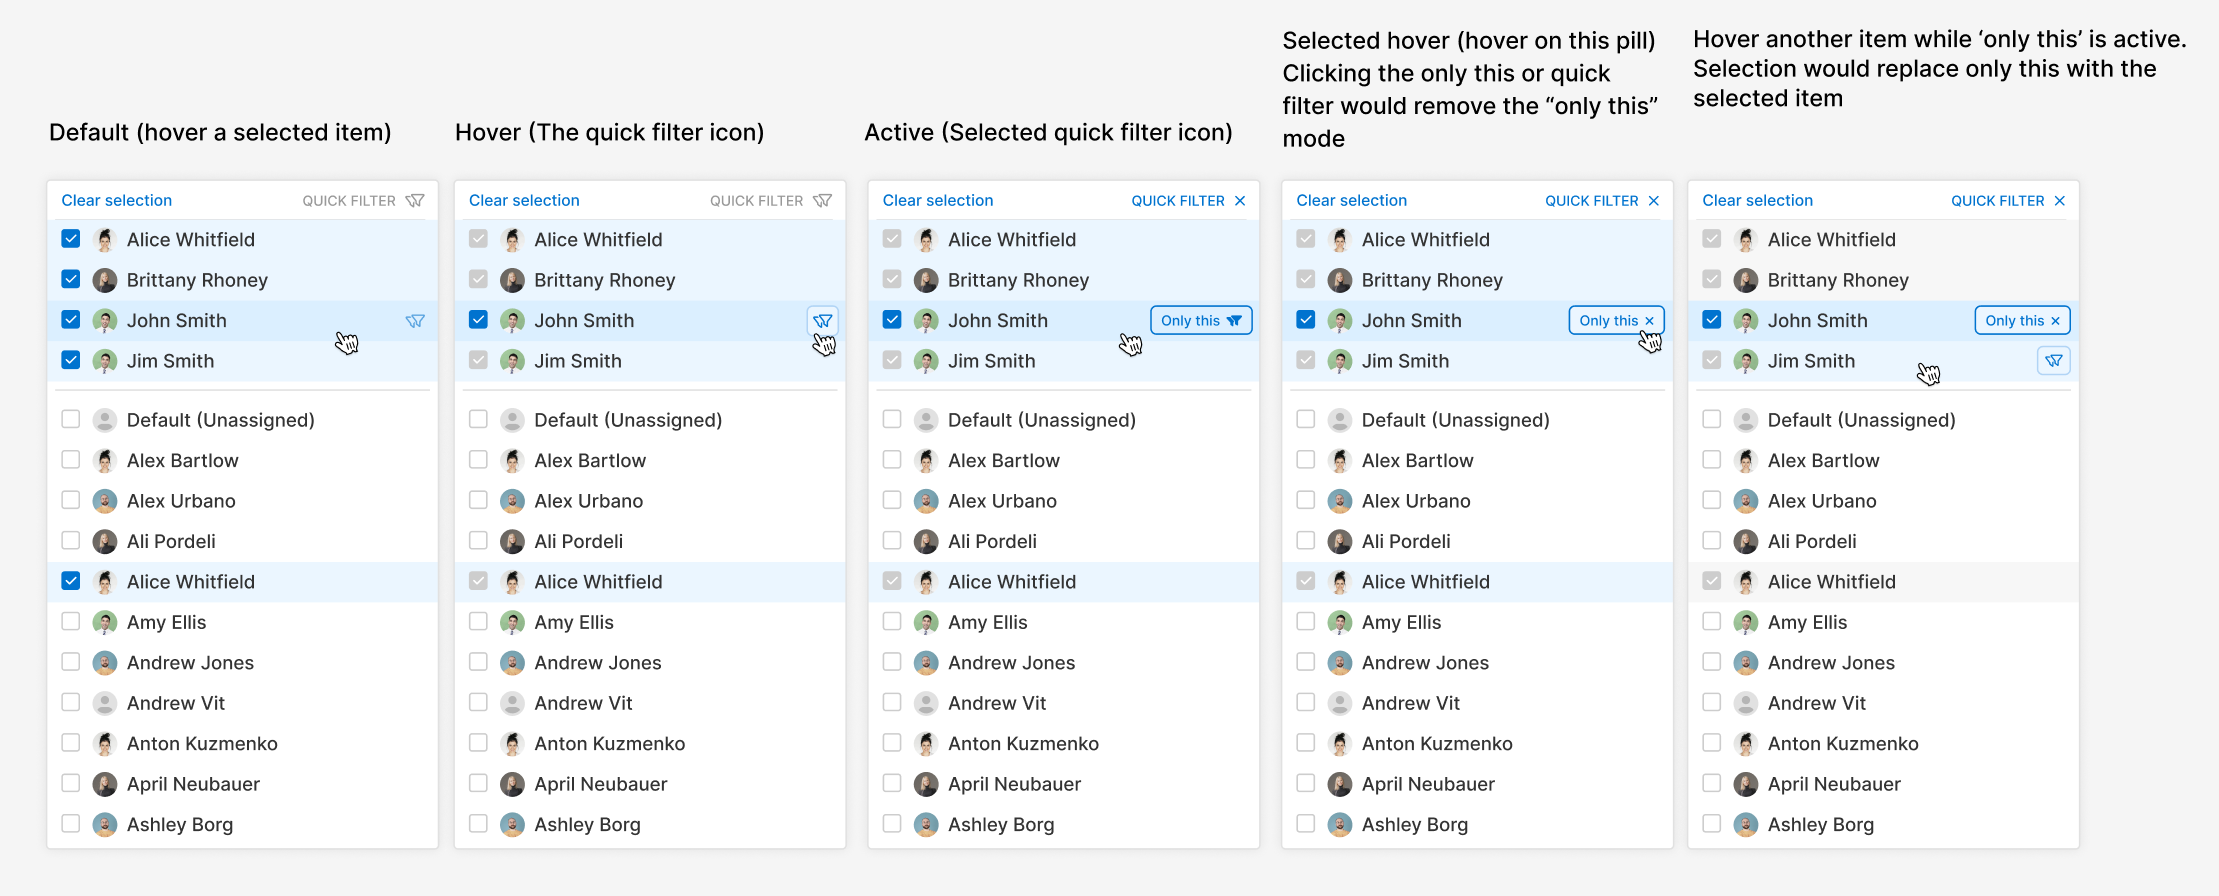Click Alex Urbano's avatar in Hover panel
This screenshot has height=896, width=2219.
(512, 501)
